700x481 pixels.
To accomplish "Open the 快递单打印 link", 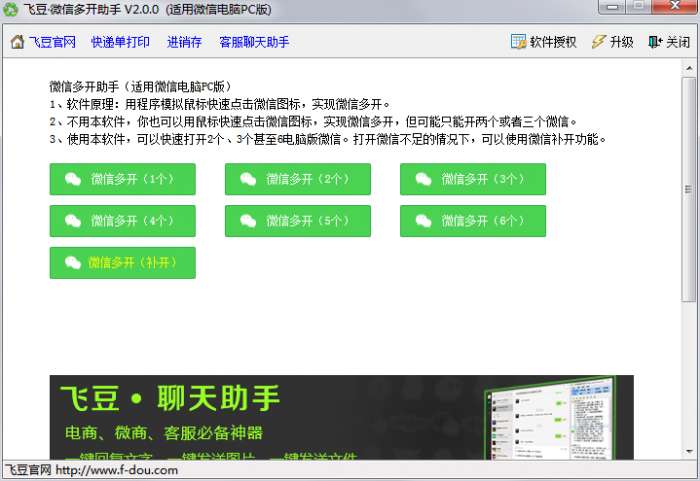I will click(x=120, y=42).
